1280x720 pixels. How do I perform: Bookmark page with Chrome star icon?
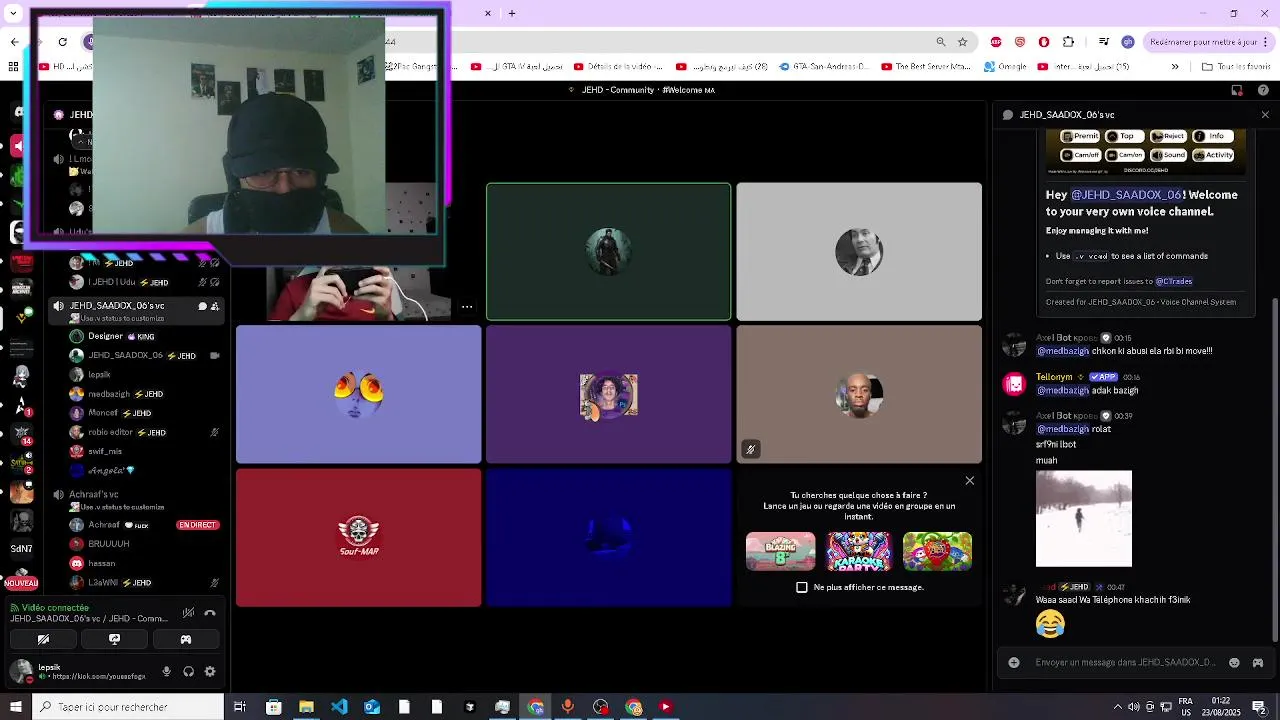(x=962, y=42)
